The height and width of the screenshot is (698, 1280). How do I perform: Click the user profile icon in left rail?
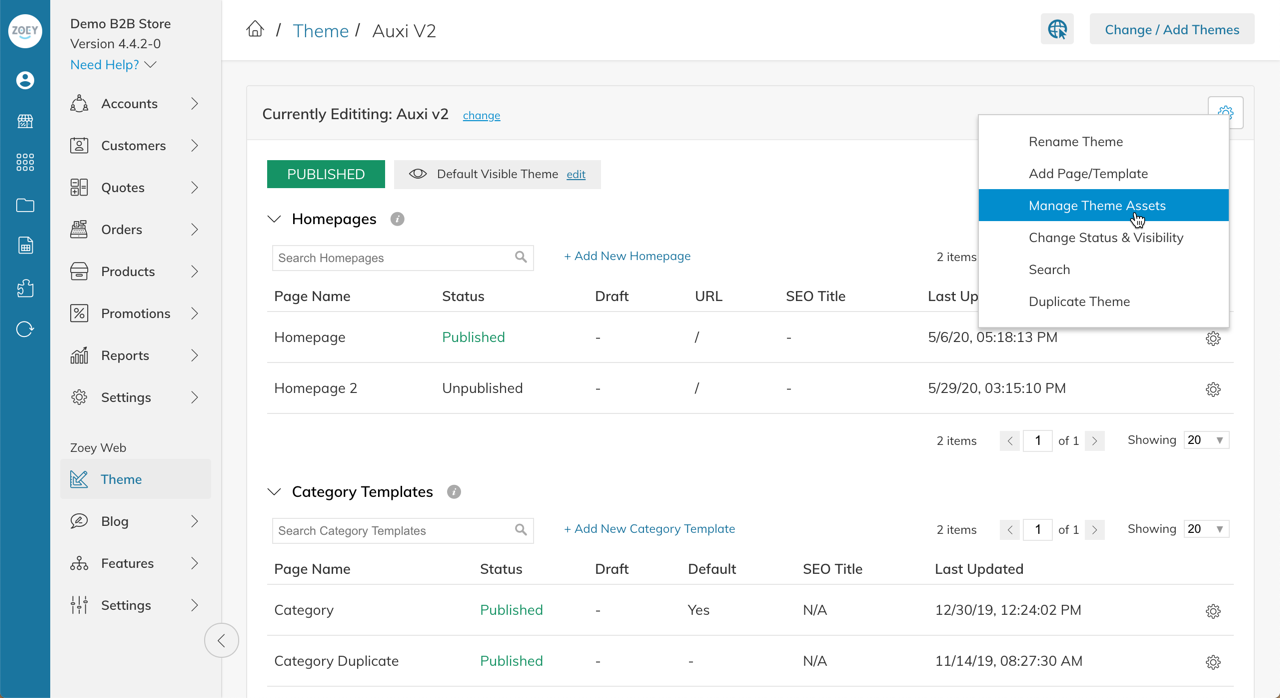pos(25,80)
